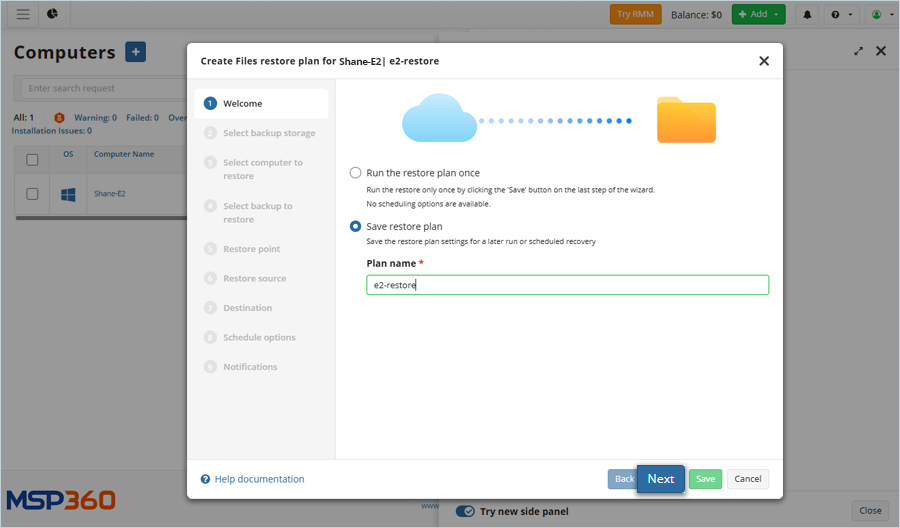Open the user account dropdown
This screenshot has width=900, height=528.
(880, 14)
